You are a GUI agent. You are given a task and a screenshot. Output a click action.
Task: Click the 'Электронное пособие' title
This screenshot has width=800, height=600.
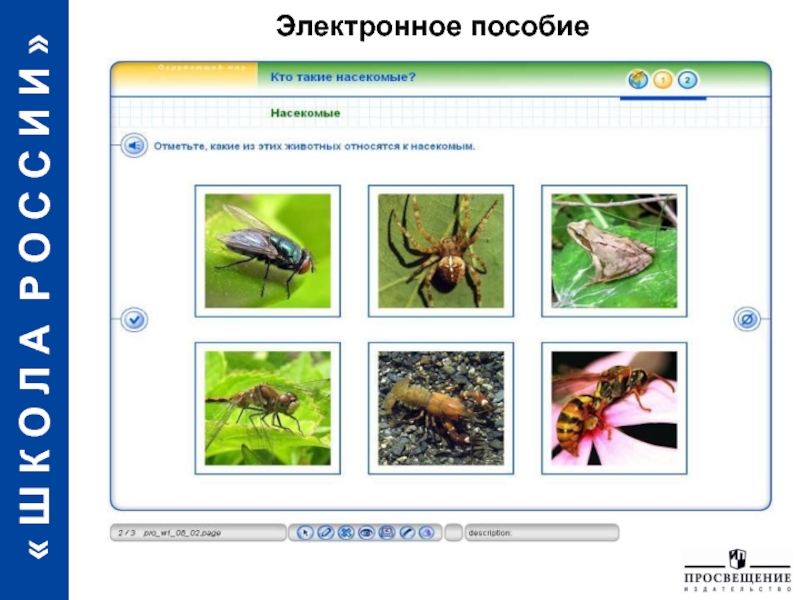click(x=433, y=27)
